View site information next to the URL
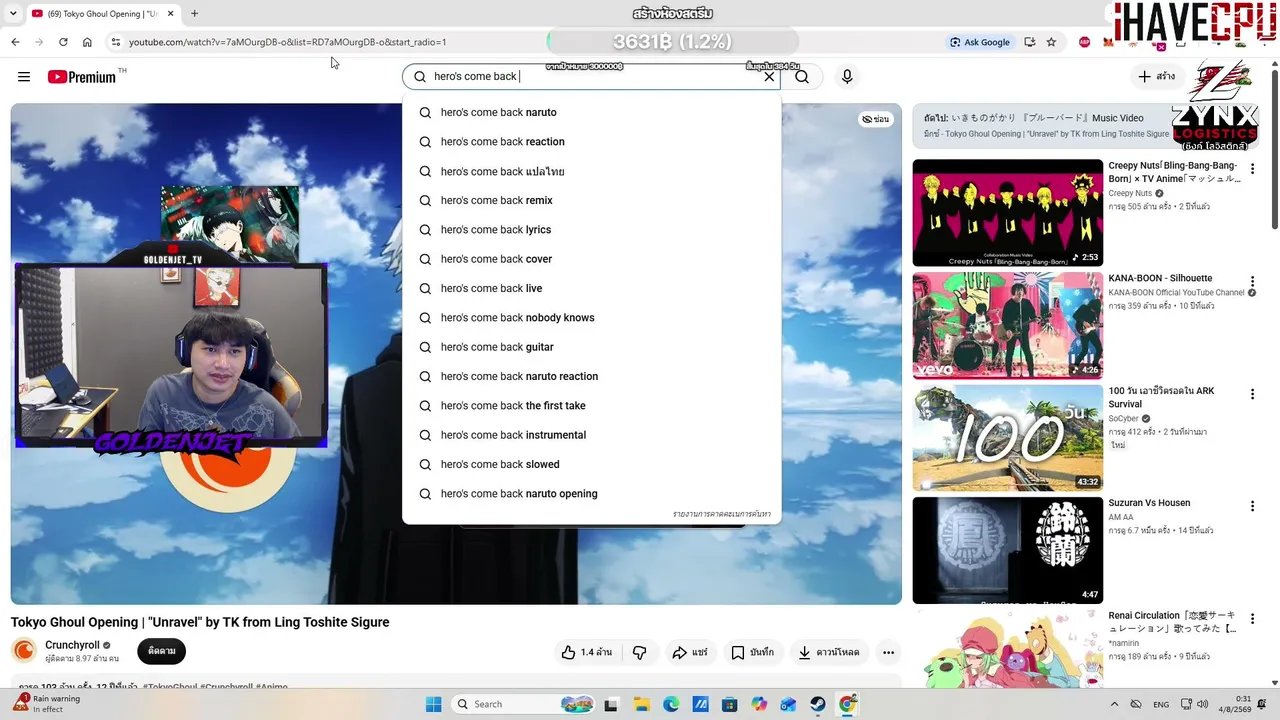Viewport: 1280px width, 720px height. click(x=115, y=42)
